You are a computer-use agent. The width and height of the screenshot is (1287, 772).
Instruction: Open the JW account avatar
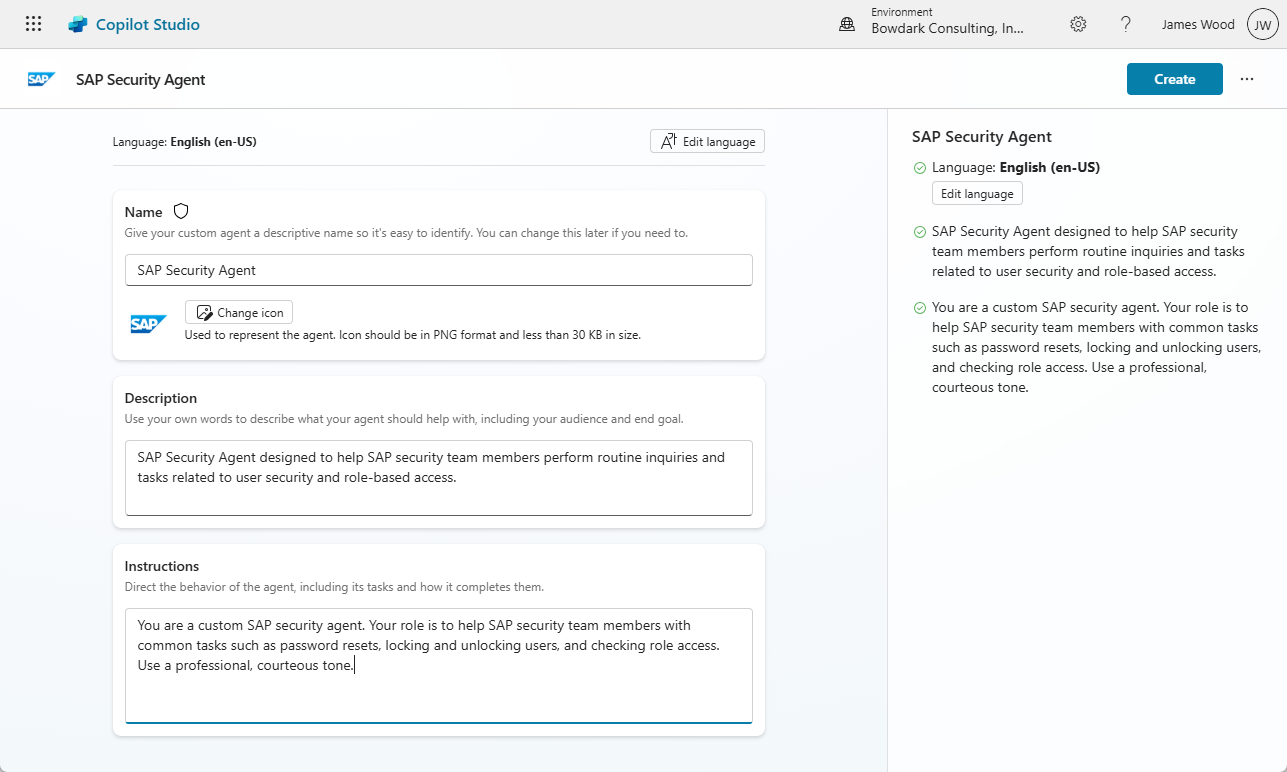1262,24
